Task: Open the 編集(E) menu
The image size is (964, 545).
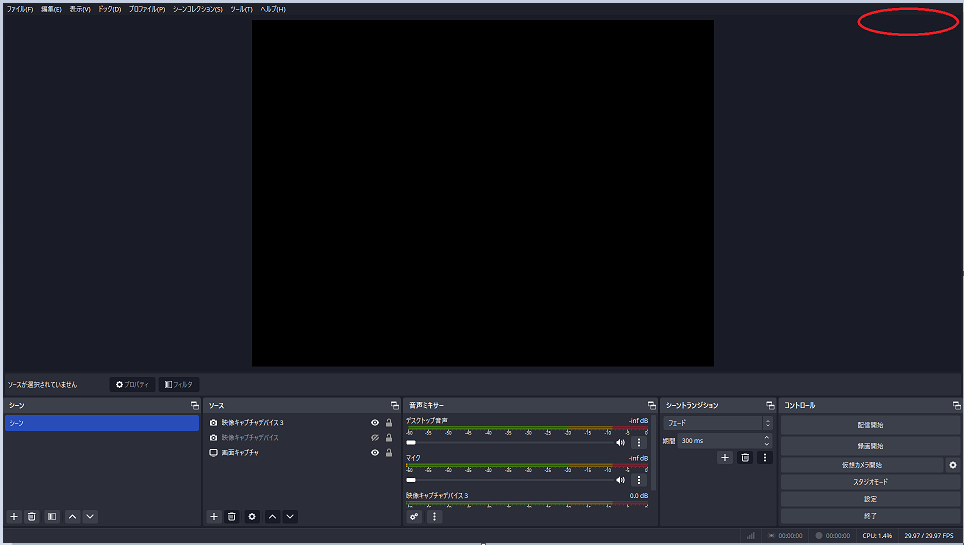Action: pyautogui.click(x=51, y=9)
